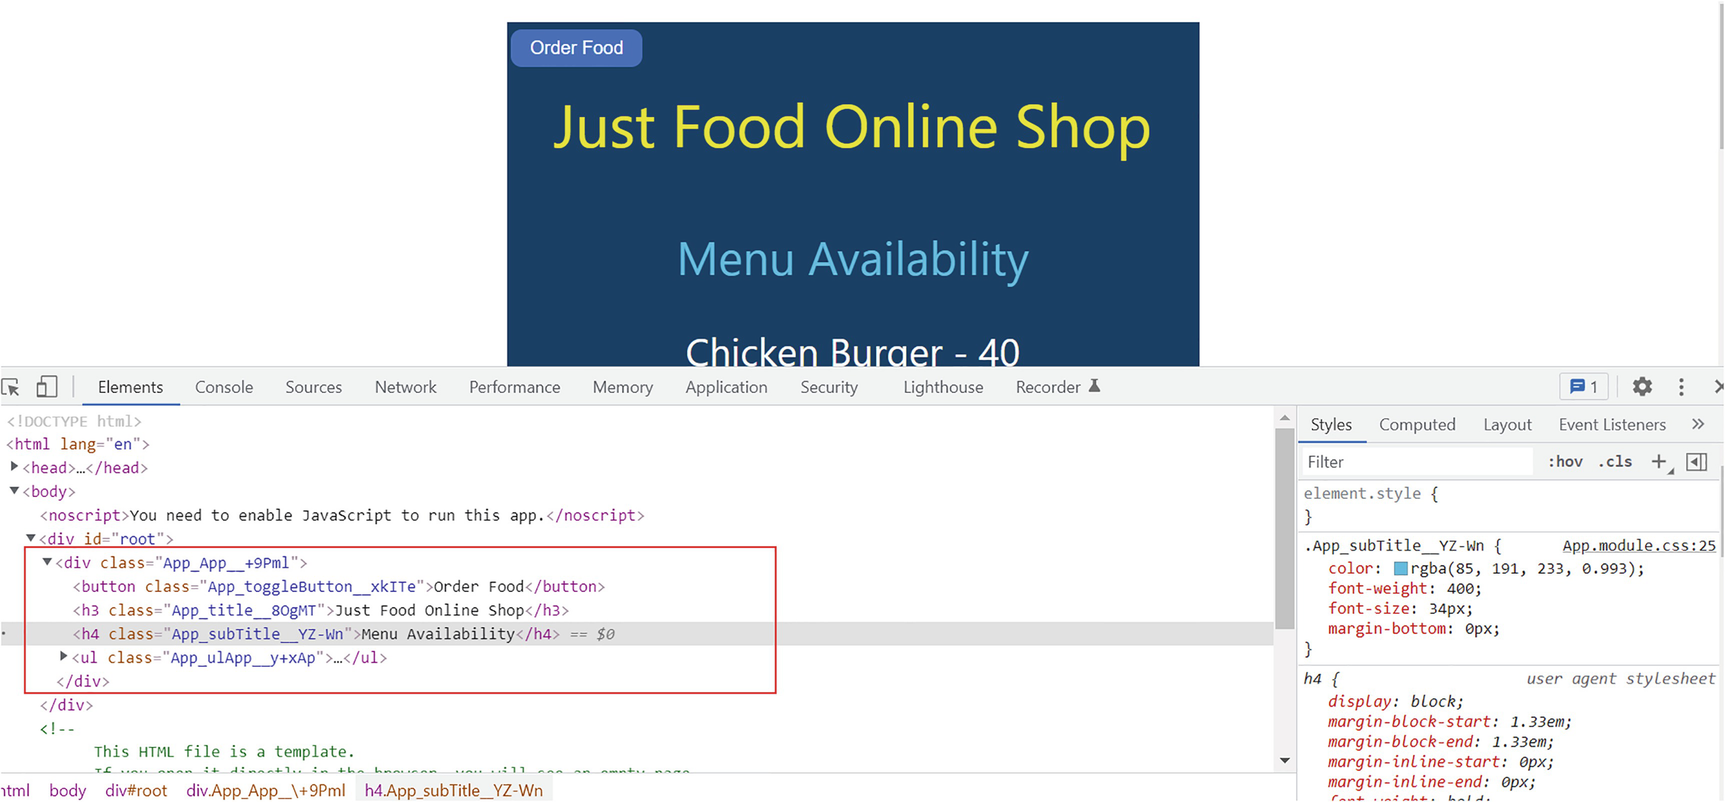Open the Recorder tab
This screenshot has width=1725, height=802.
pyautogui.click(x=1048, y=387)
